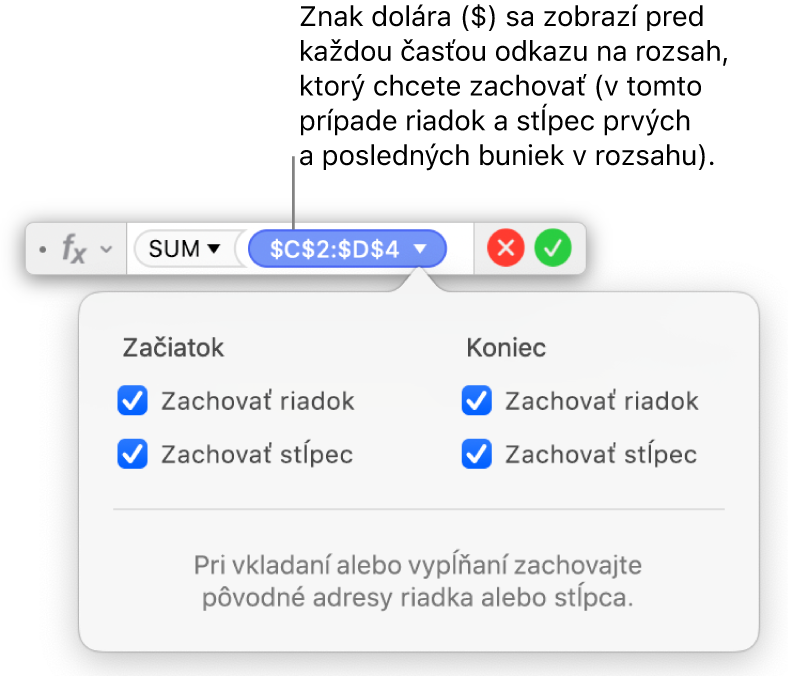Click 'Zachovať riadok' label text under Začiatok
788x676 pixels.
point(257,402)
